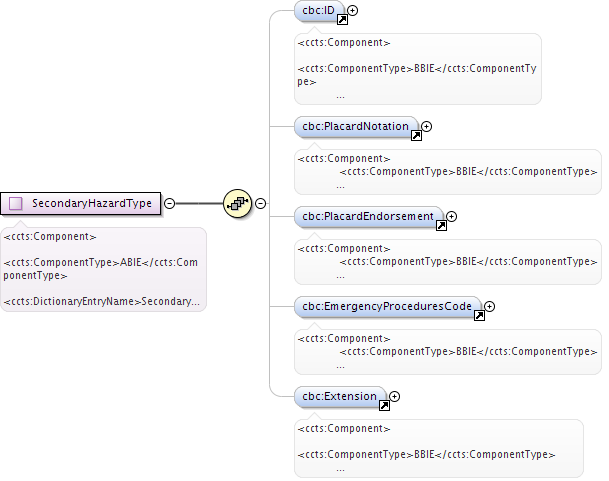
Task: Click the reference arrow icon on cbc:Extension
Action: [384, 406]
